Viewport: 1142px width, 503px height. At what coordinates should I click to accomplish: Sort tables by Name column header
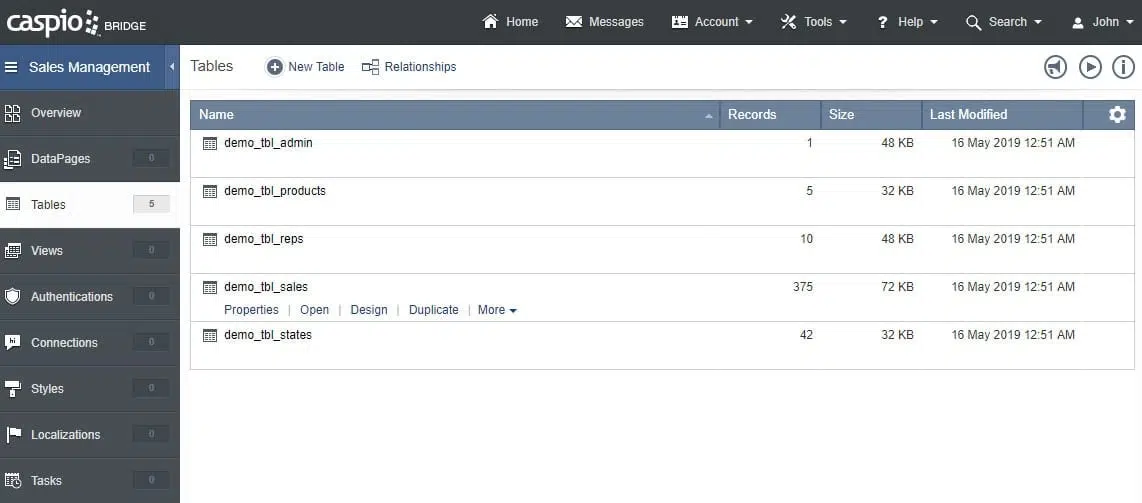coord(217,115)
